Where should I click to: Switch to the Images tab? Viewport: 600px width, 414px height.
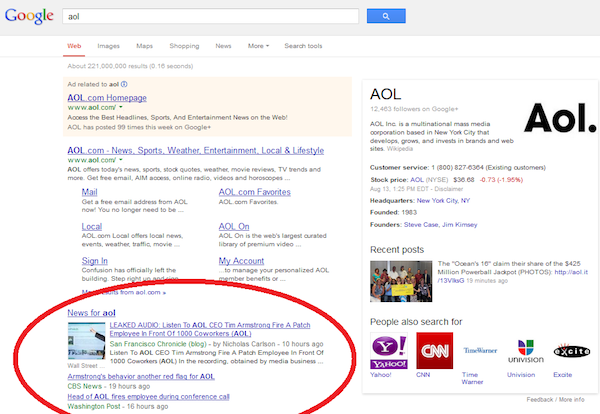(108, 46)
